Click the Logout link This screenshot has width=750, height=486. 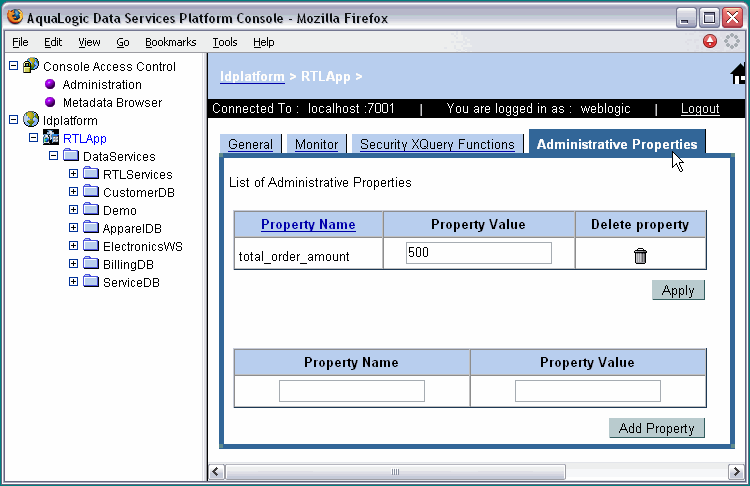click(700, 109)
